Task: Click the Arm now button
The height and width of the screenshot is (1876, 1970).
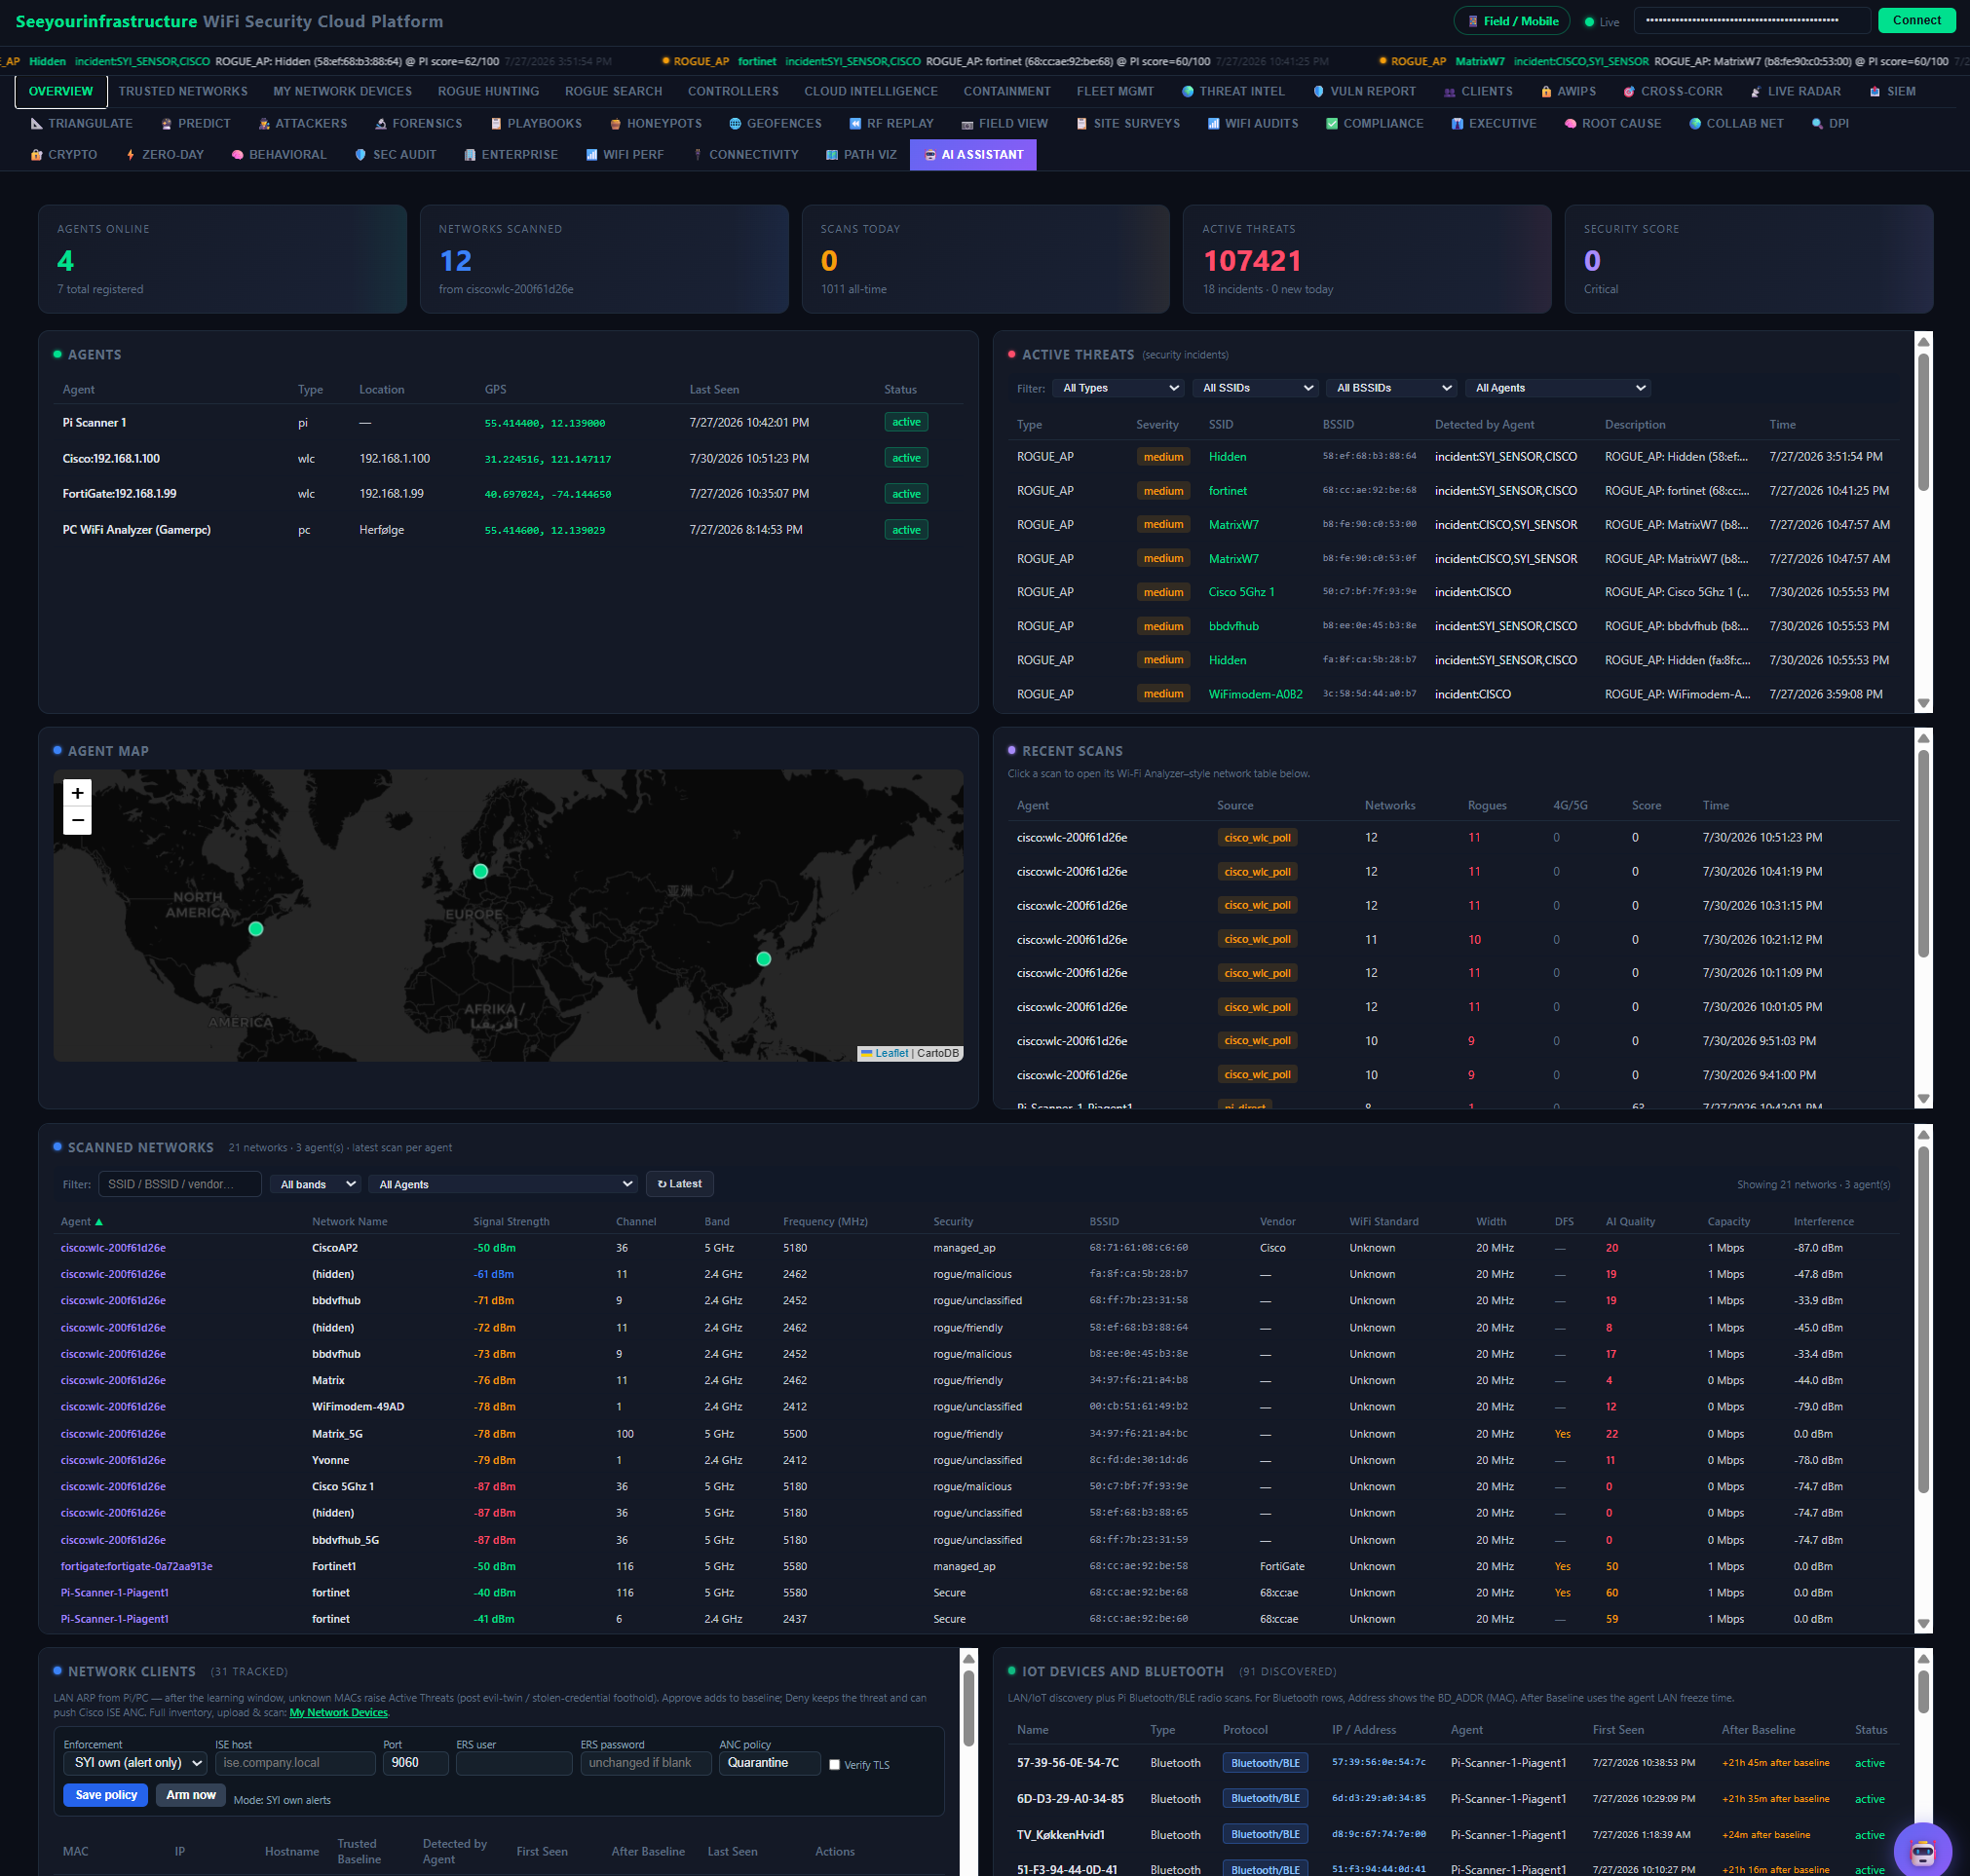Action: click(x=191, y=1795)
